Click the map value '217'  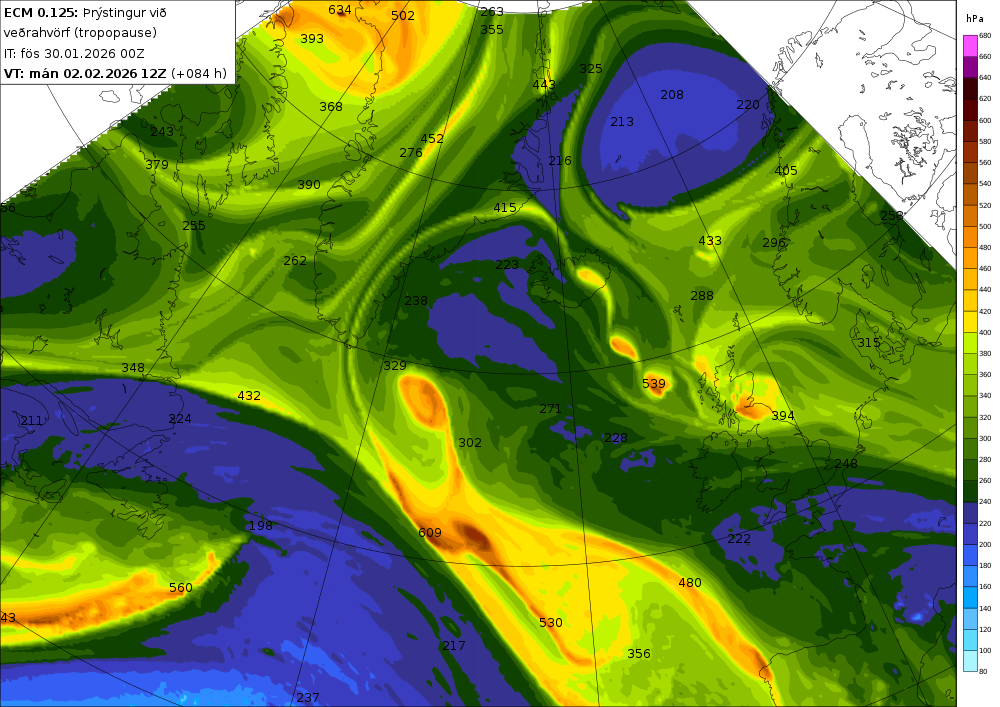click(x=453, y=646)
